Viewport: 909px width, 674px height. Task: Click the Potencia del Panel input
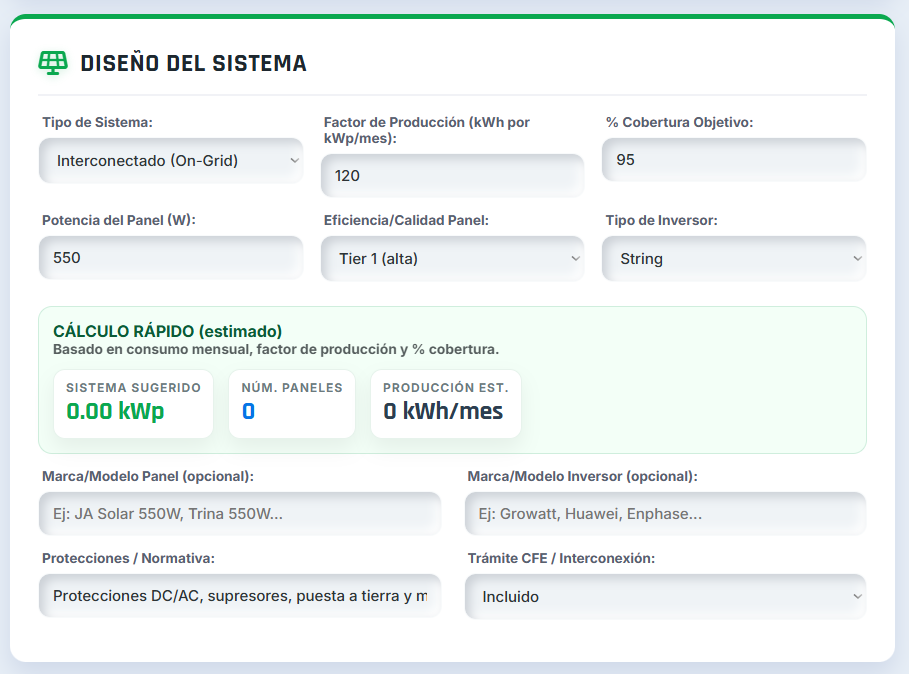tap(170, 258)
